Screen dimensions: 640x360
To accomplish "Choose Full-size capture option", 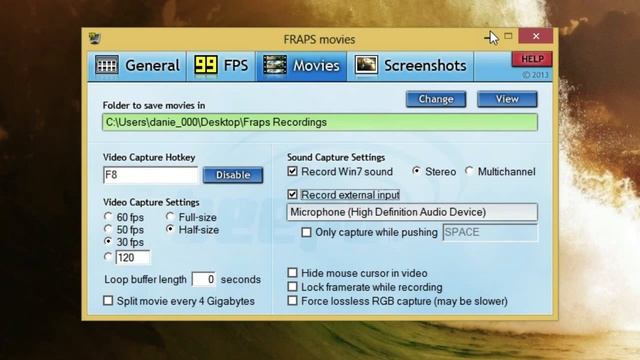I will [x=170, y=216].
